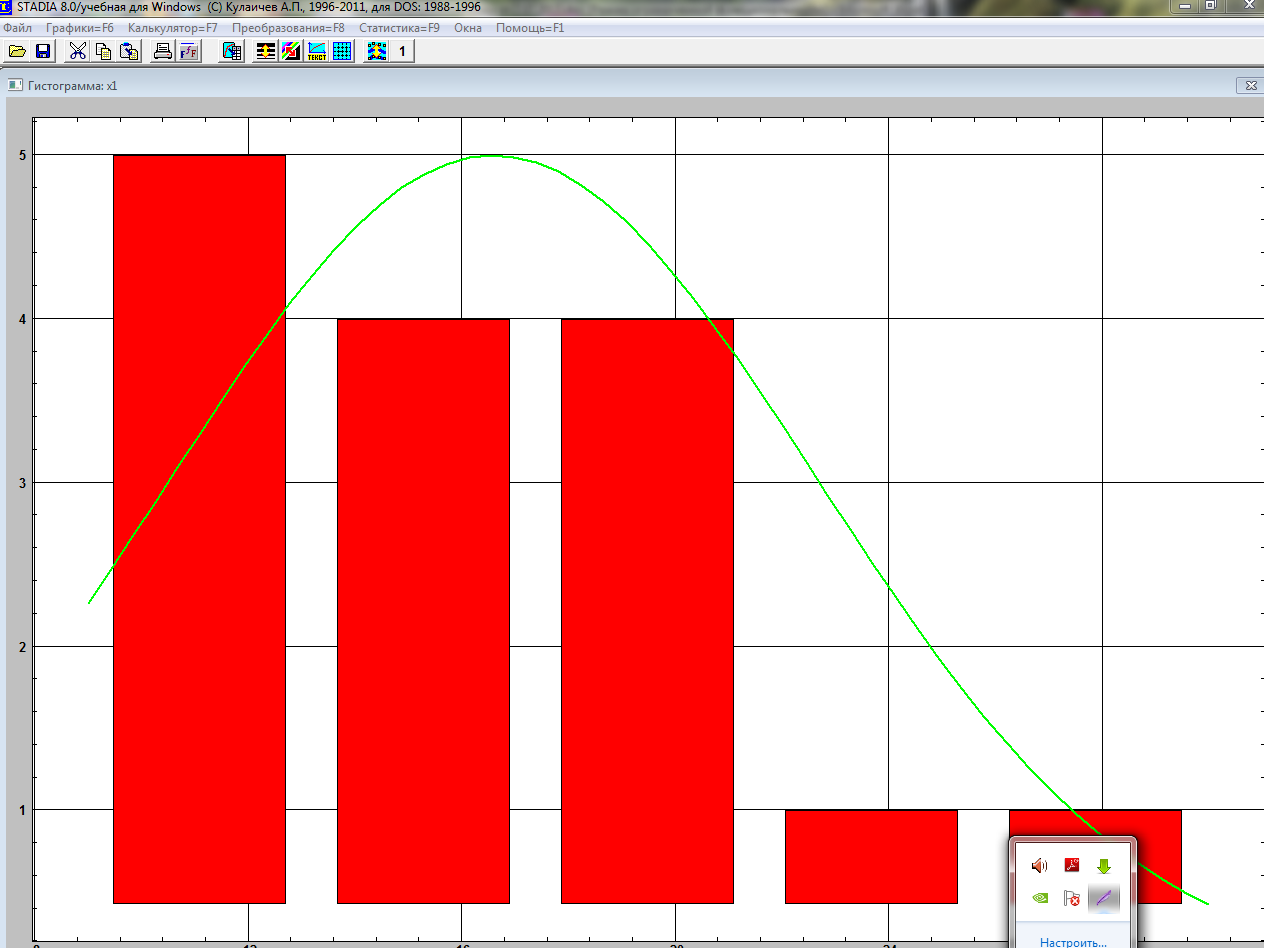Cut with the scissors toolbar icon
The width and height of the screenshot is (1264, 948).
(78, 51)
